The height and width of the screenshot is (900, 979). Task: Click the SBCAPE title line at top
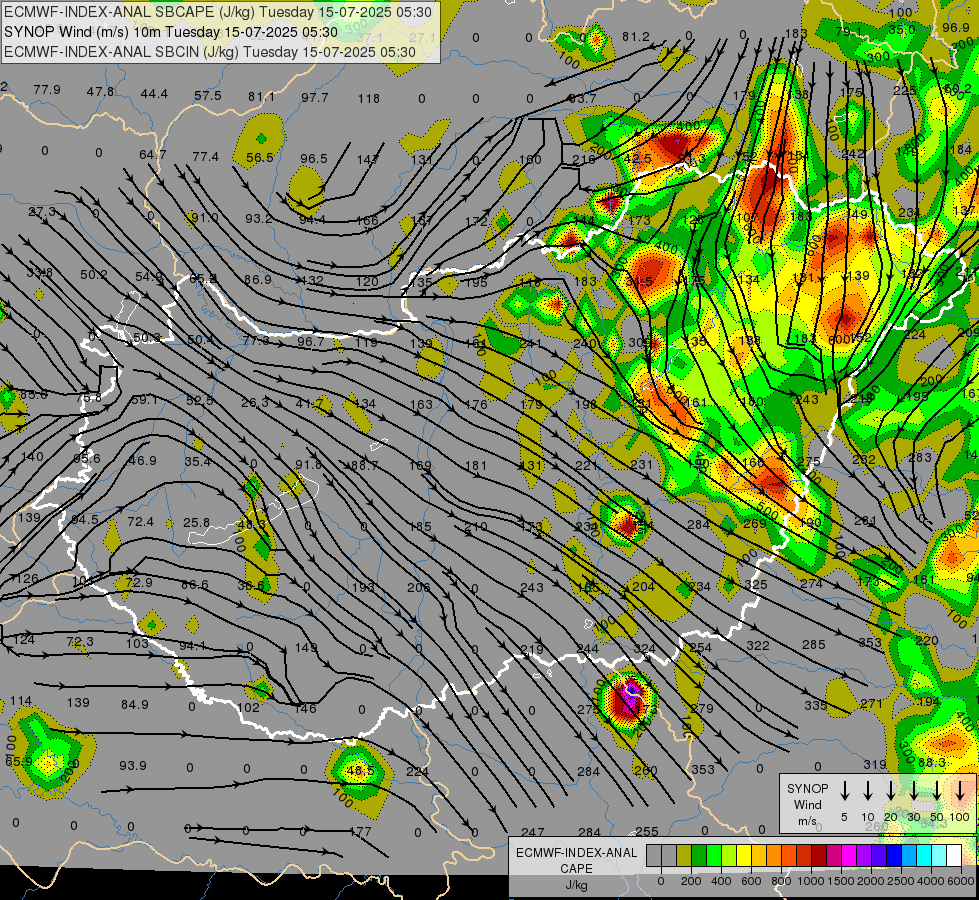point(218,12)
